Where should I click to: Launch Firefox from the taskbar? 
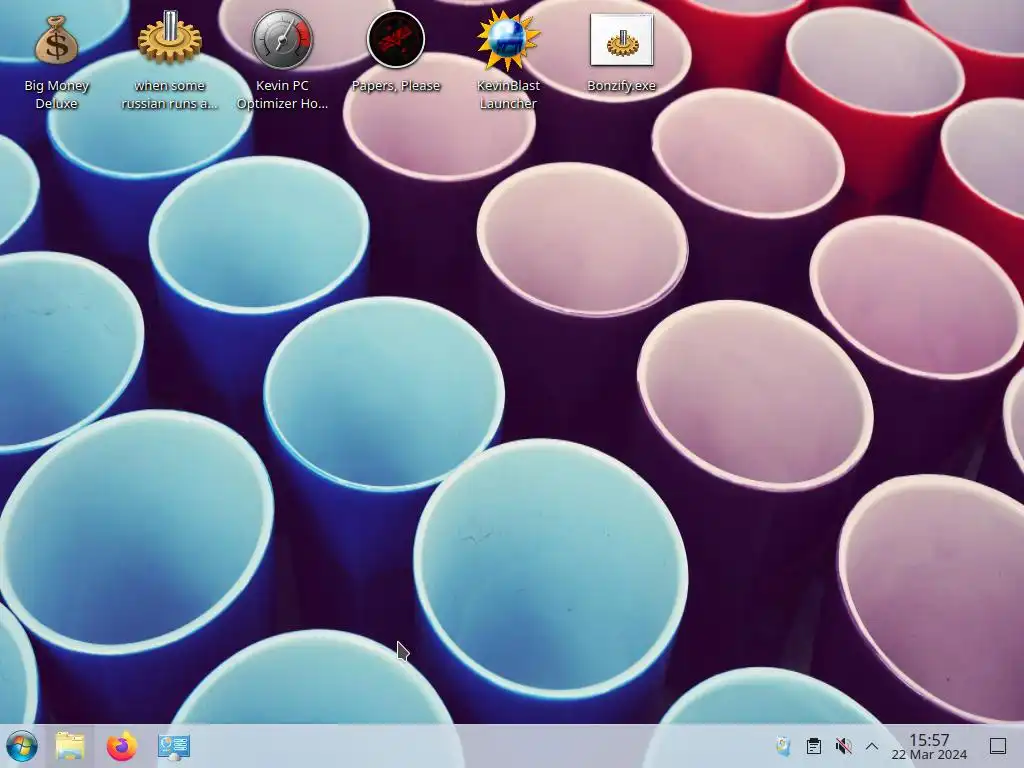121,746
